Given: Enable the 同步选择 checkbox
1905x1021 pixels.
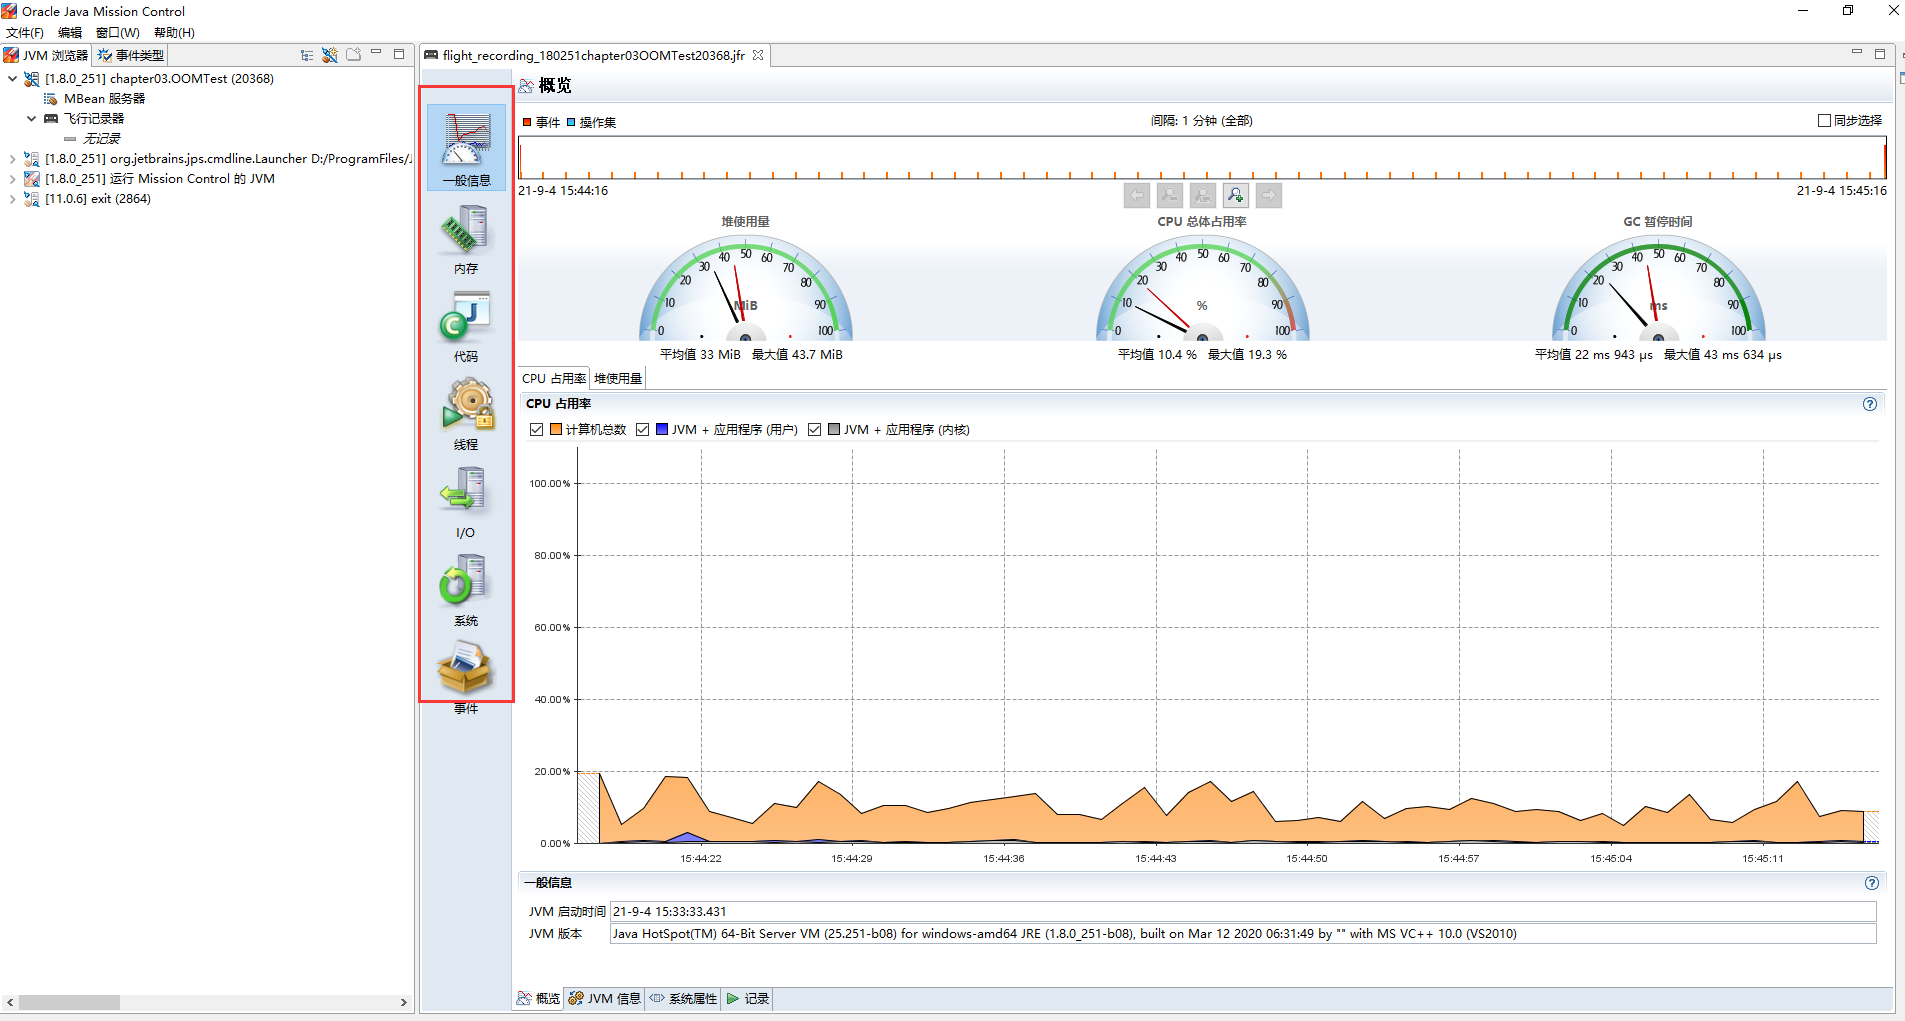Looking at the screenshot, I should (1824, 120).
